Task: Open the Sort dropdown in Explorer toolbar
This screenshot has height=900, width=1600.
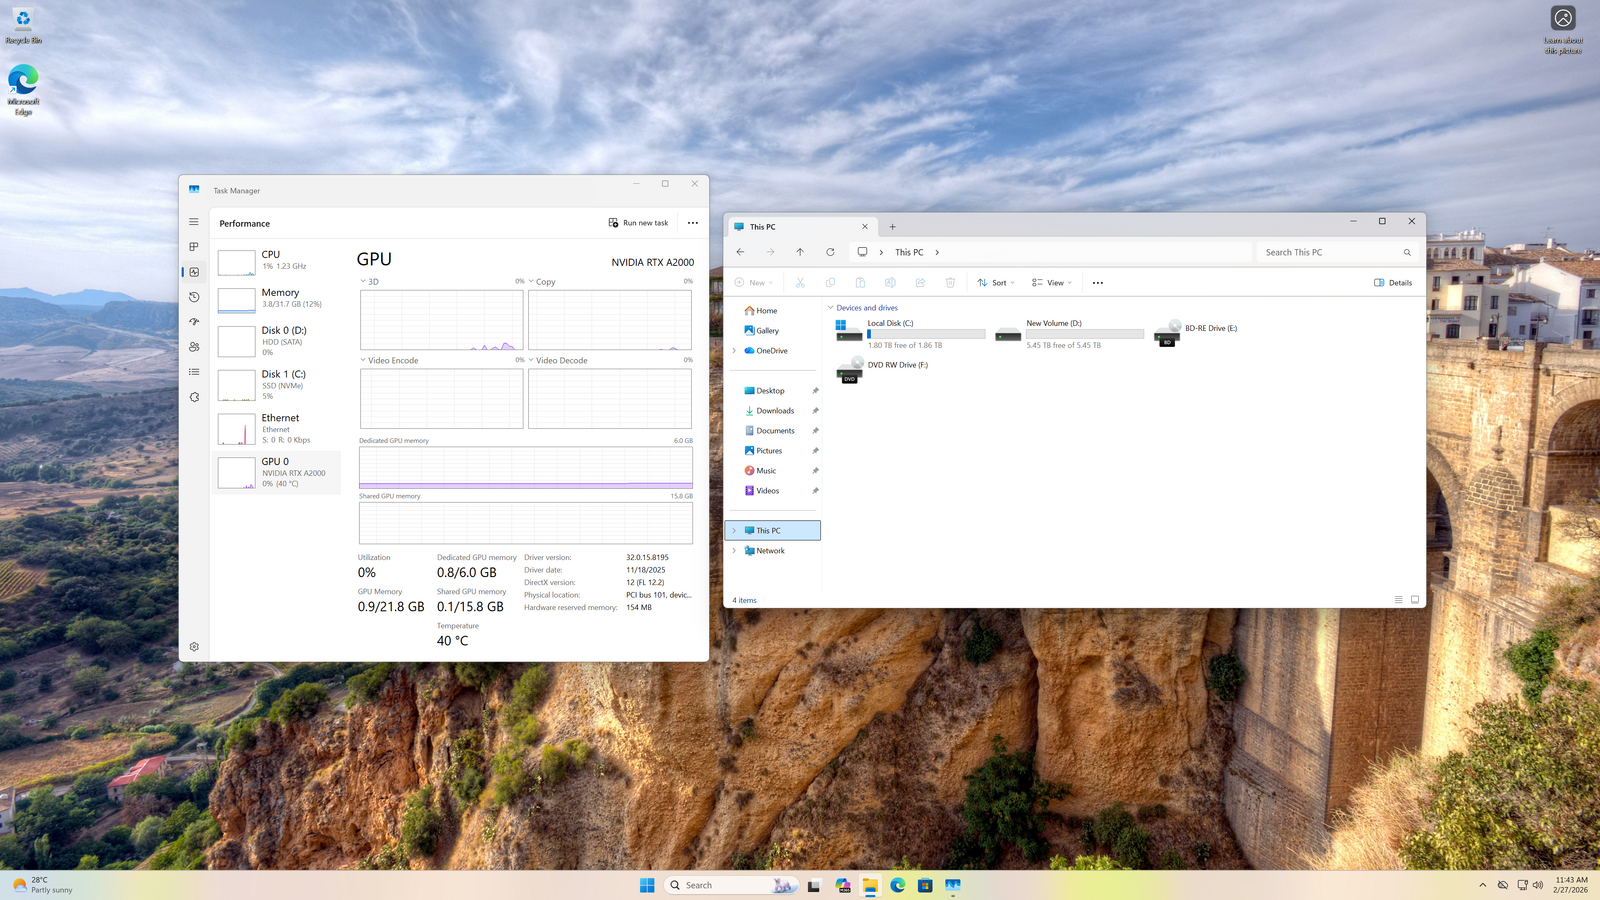Action: pos(996,283)
